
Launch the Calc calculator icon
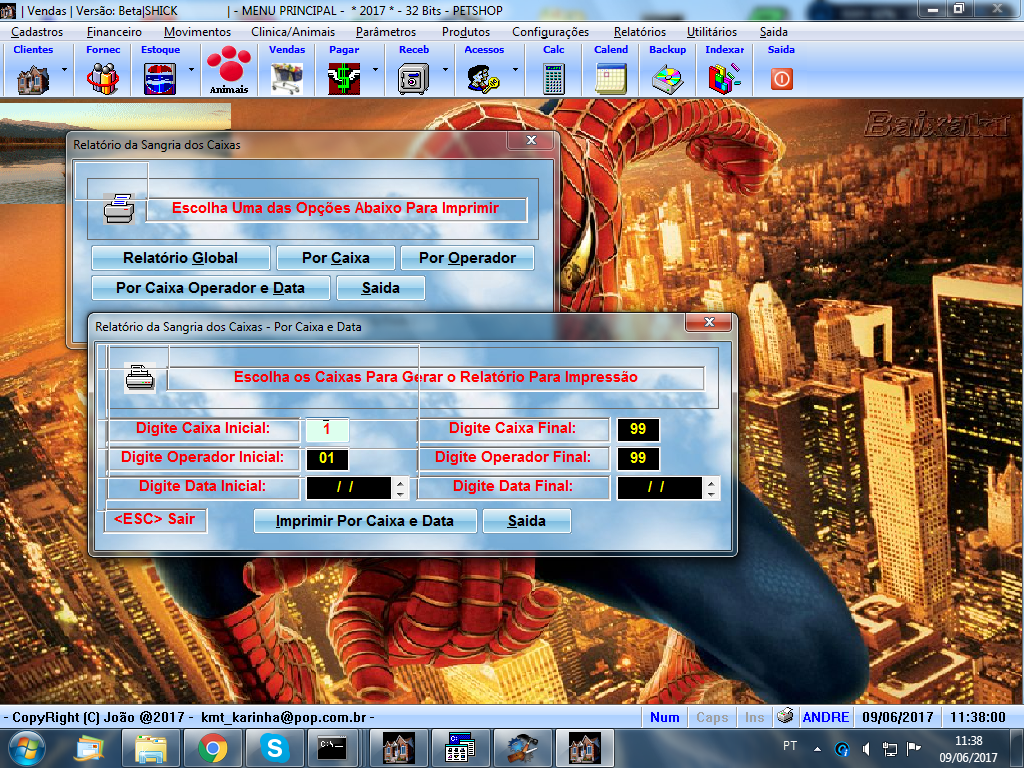point(553,79)
